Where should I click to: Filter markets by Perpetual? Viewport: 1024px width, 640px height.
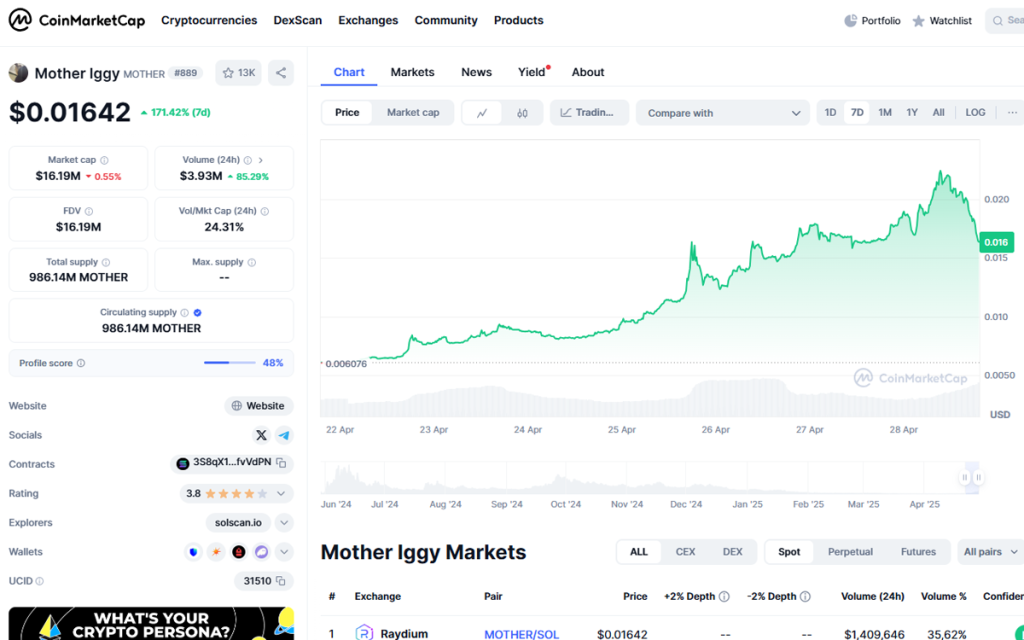point(850,552)
